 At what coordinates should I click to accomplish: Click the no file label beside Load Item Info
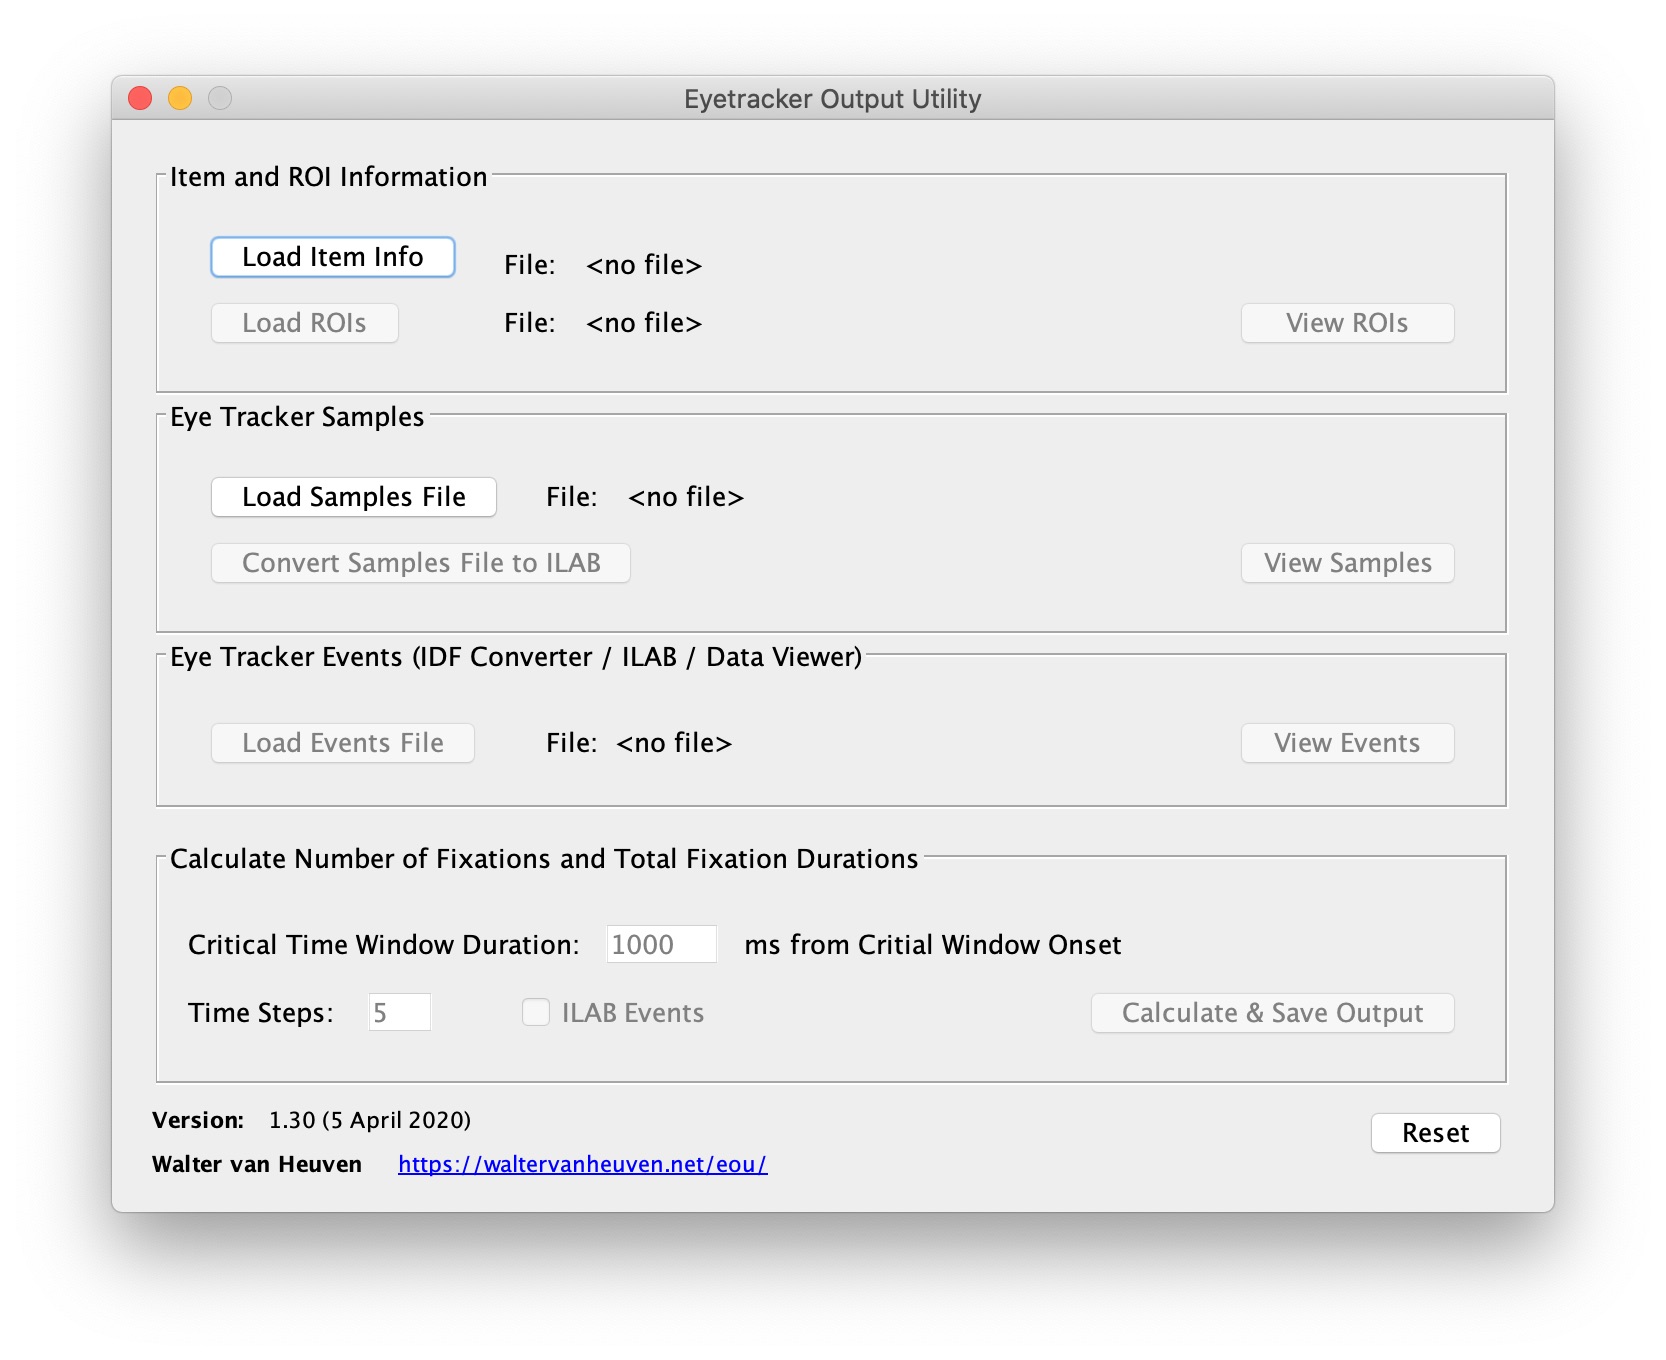coord(644,265)
